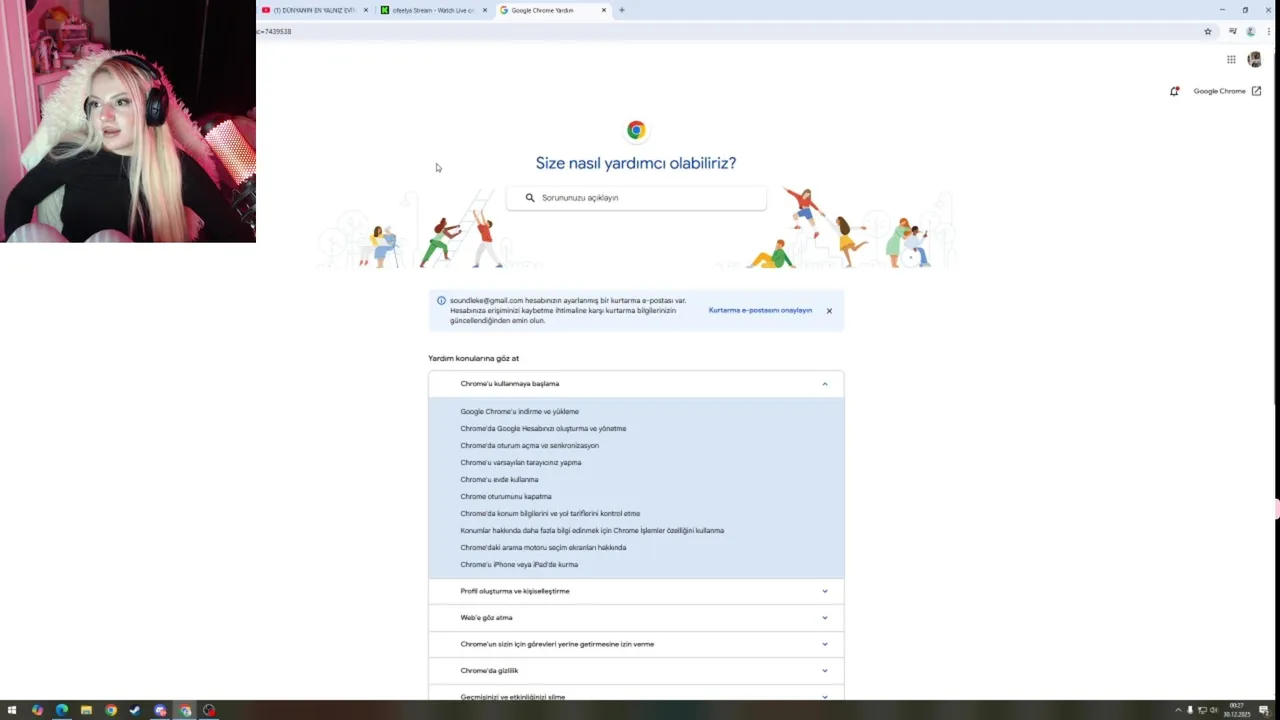This screenshot has height=720, width=1280.
Task: Open Chrome'u evde kullanma article
Action: point(499,480)
